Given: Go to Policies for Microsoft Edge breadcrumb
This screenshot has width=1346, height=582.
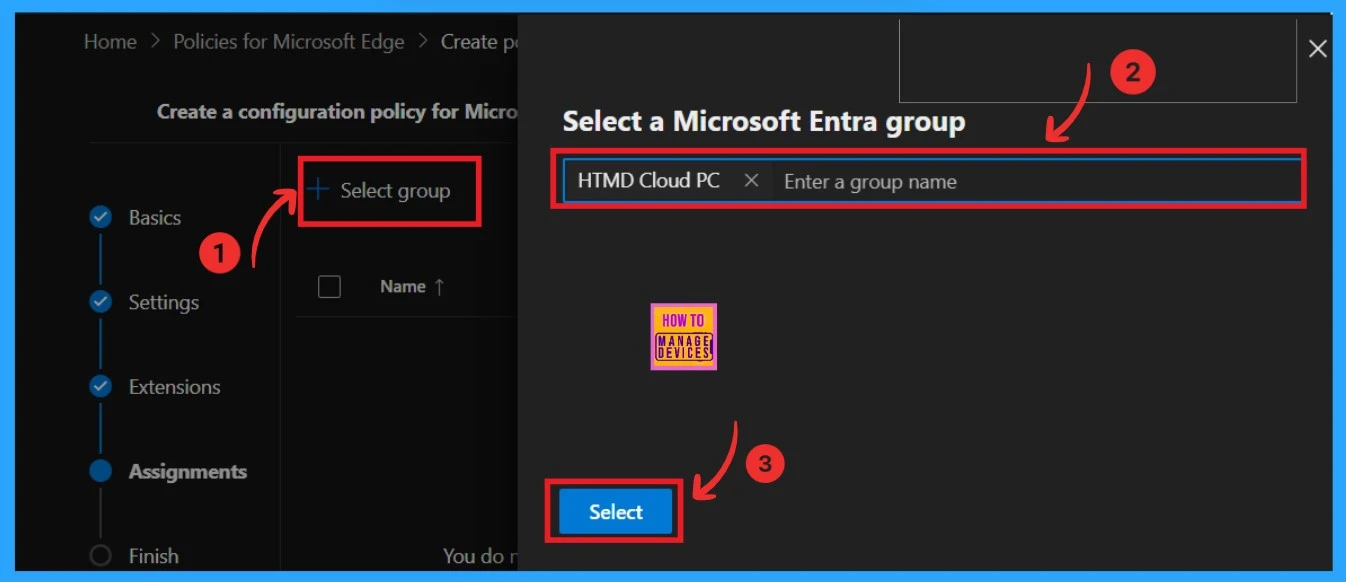Looking at the screenshot, I should click(x=289, y=42).
